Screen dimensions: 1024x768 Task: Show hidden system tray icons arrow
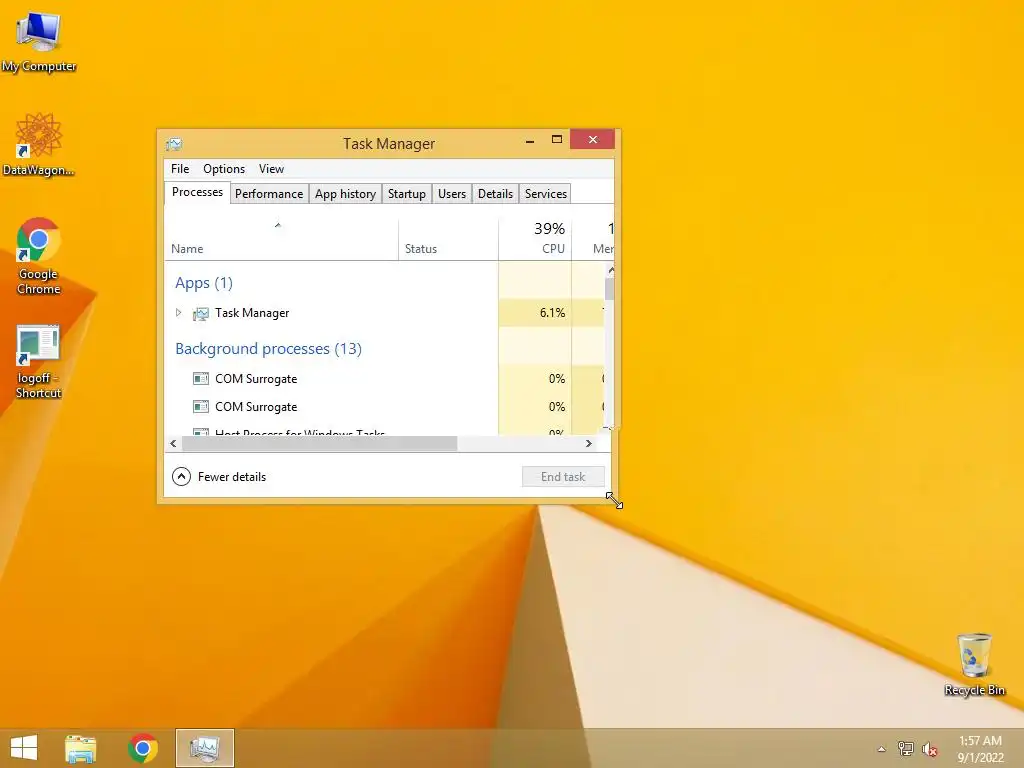tap(882, 749)
